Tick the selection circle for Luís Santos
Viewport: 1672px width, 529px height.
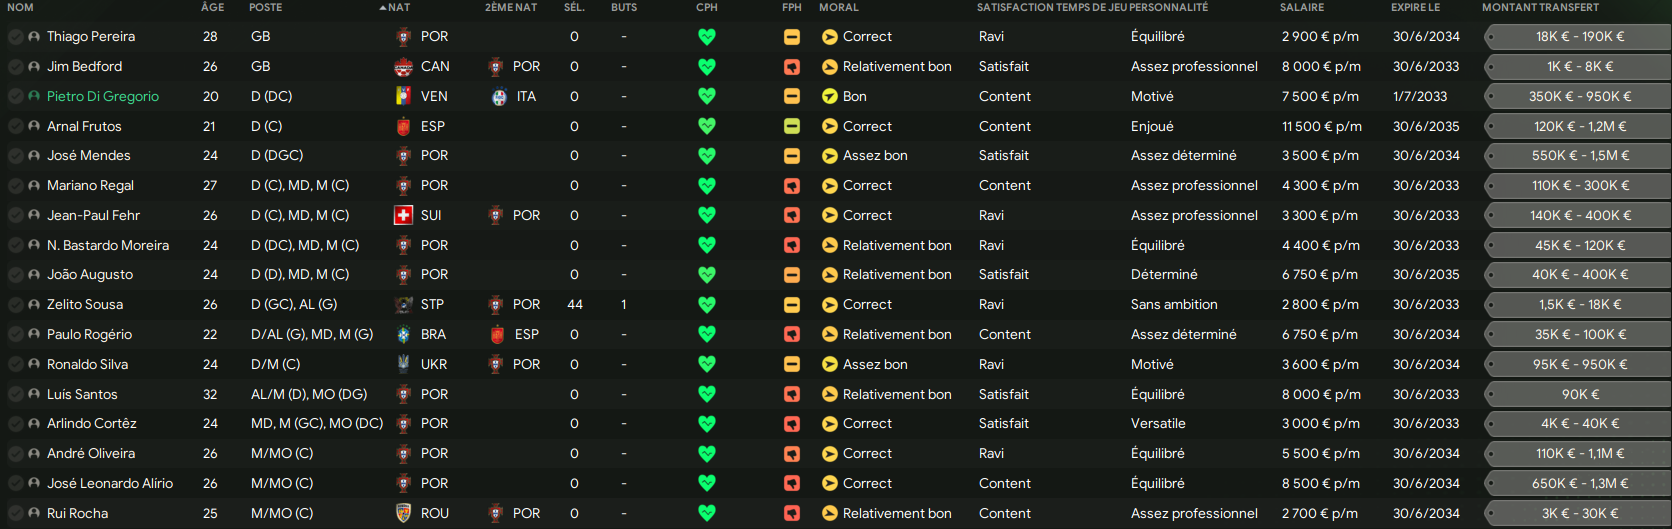pos(15,395)
